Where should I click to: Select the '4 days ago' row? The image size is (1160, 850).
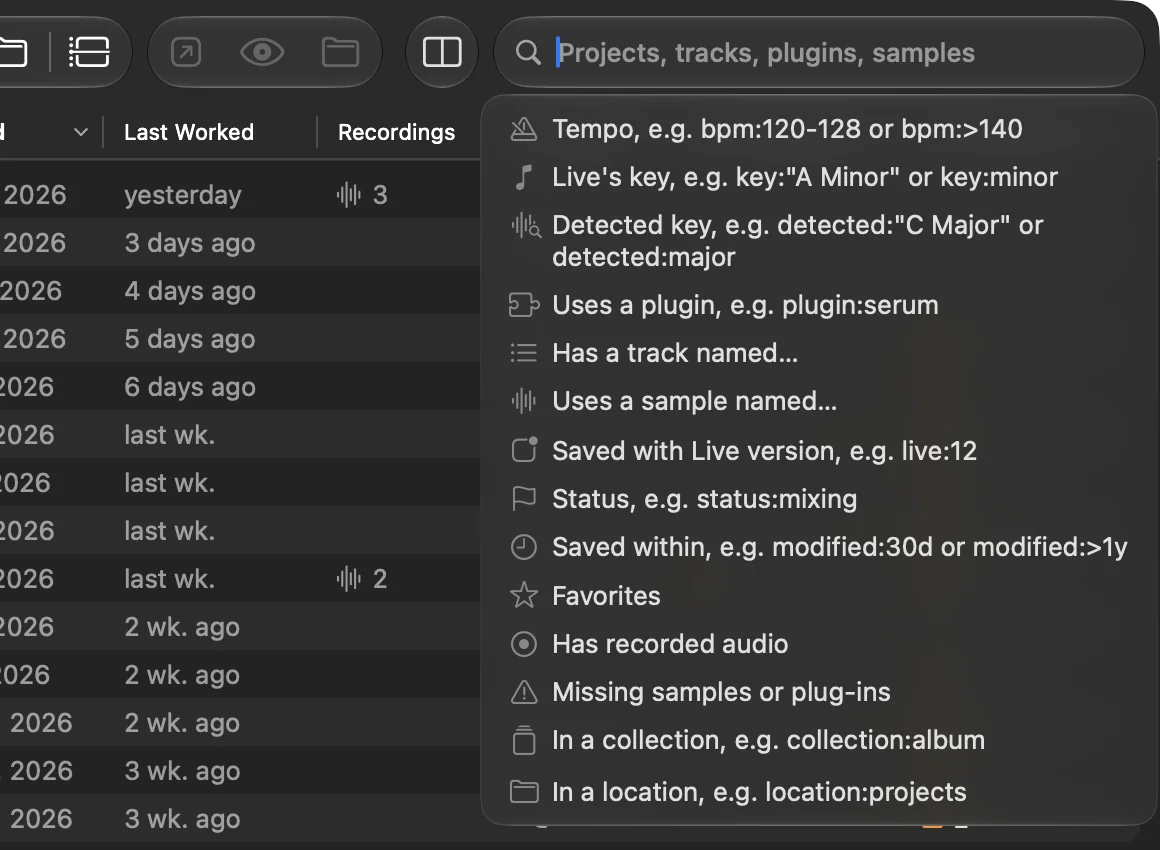(x=240, y=291)
